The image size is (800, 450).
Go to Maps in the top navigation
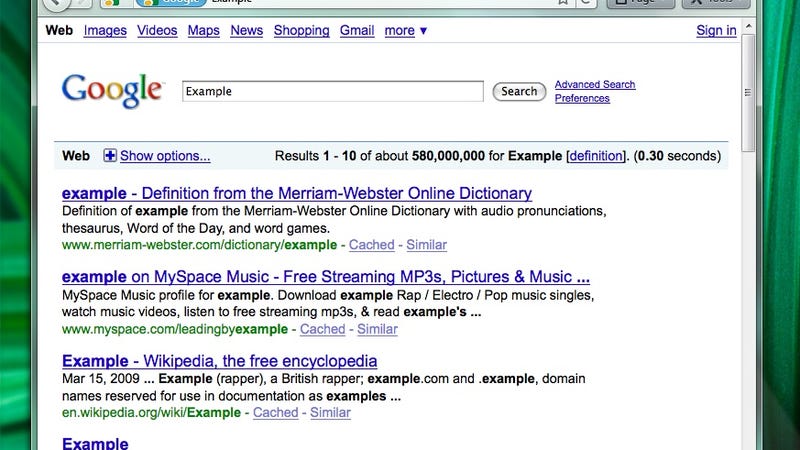click(204, 31)
